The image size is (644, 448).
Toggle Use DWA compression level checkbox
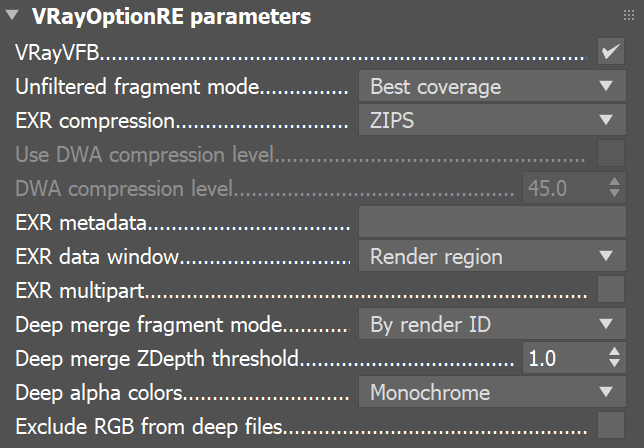pos(610,155)
